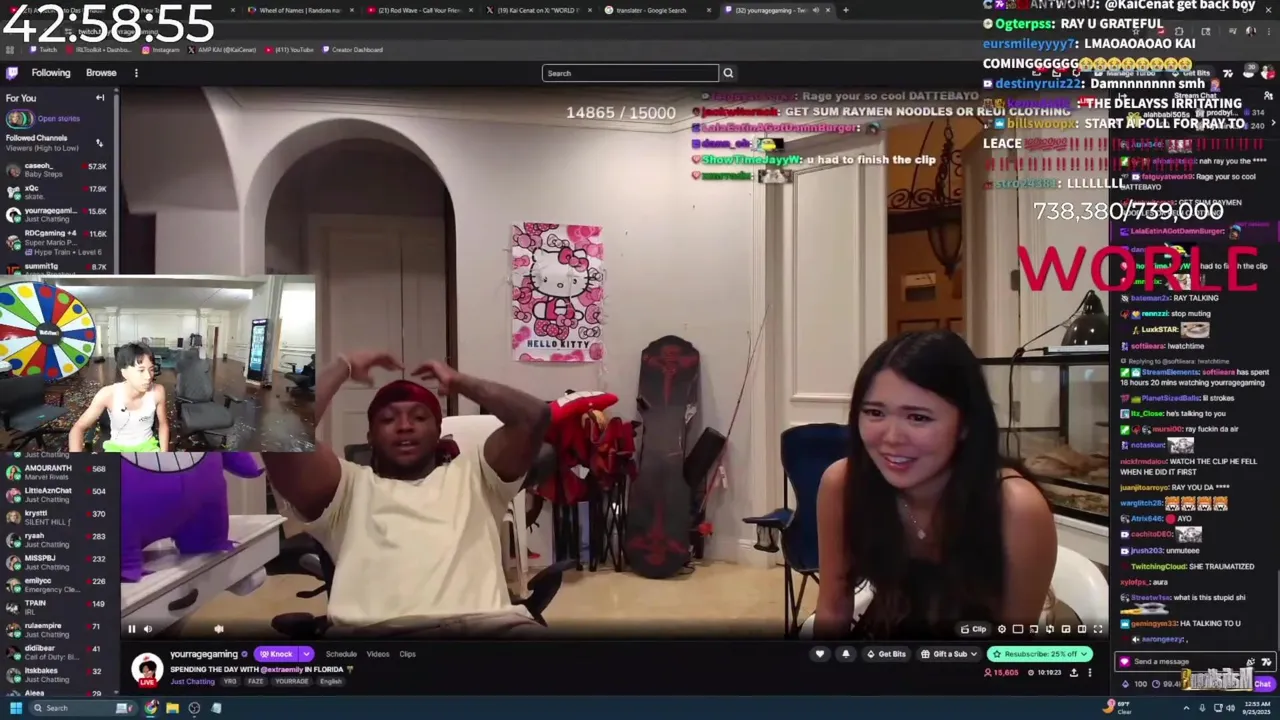
Task: Click the Twitch home logo
Action: pos(12,73)
